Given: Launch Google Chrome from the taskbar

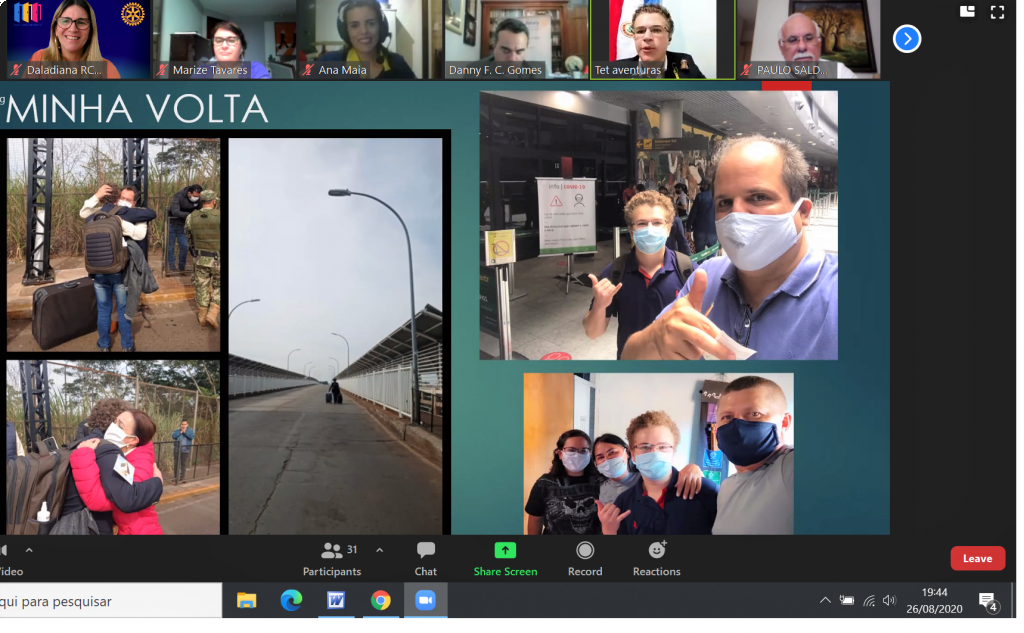Looking at the screenshot, I should point(380,600).
